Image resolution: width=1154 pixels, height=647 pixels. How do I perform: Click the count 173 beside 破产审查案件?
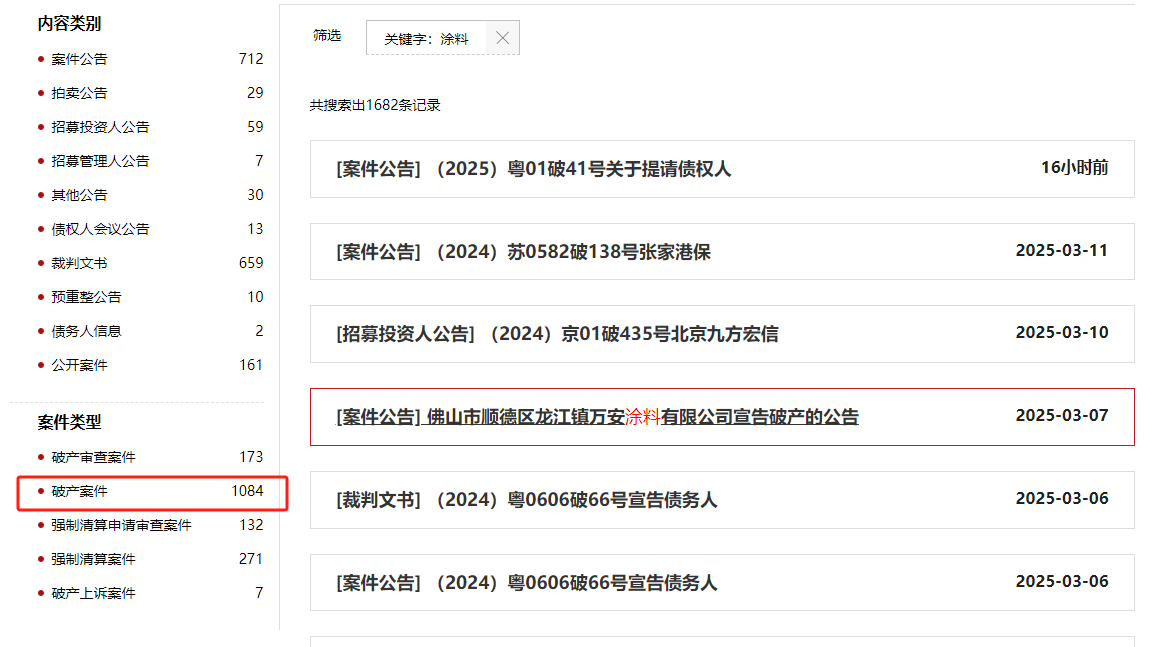click(251, 457)
